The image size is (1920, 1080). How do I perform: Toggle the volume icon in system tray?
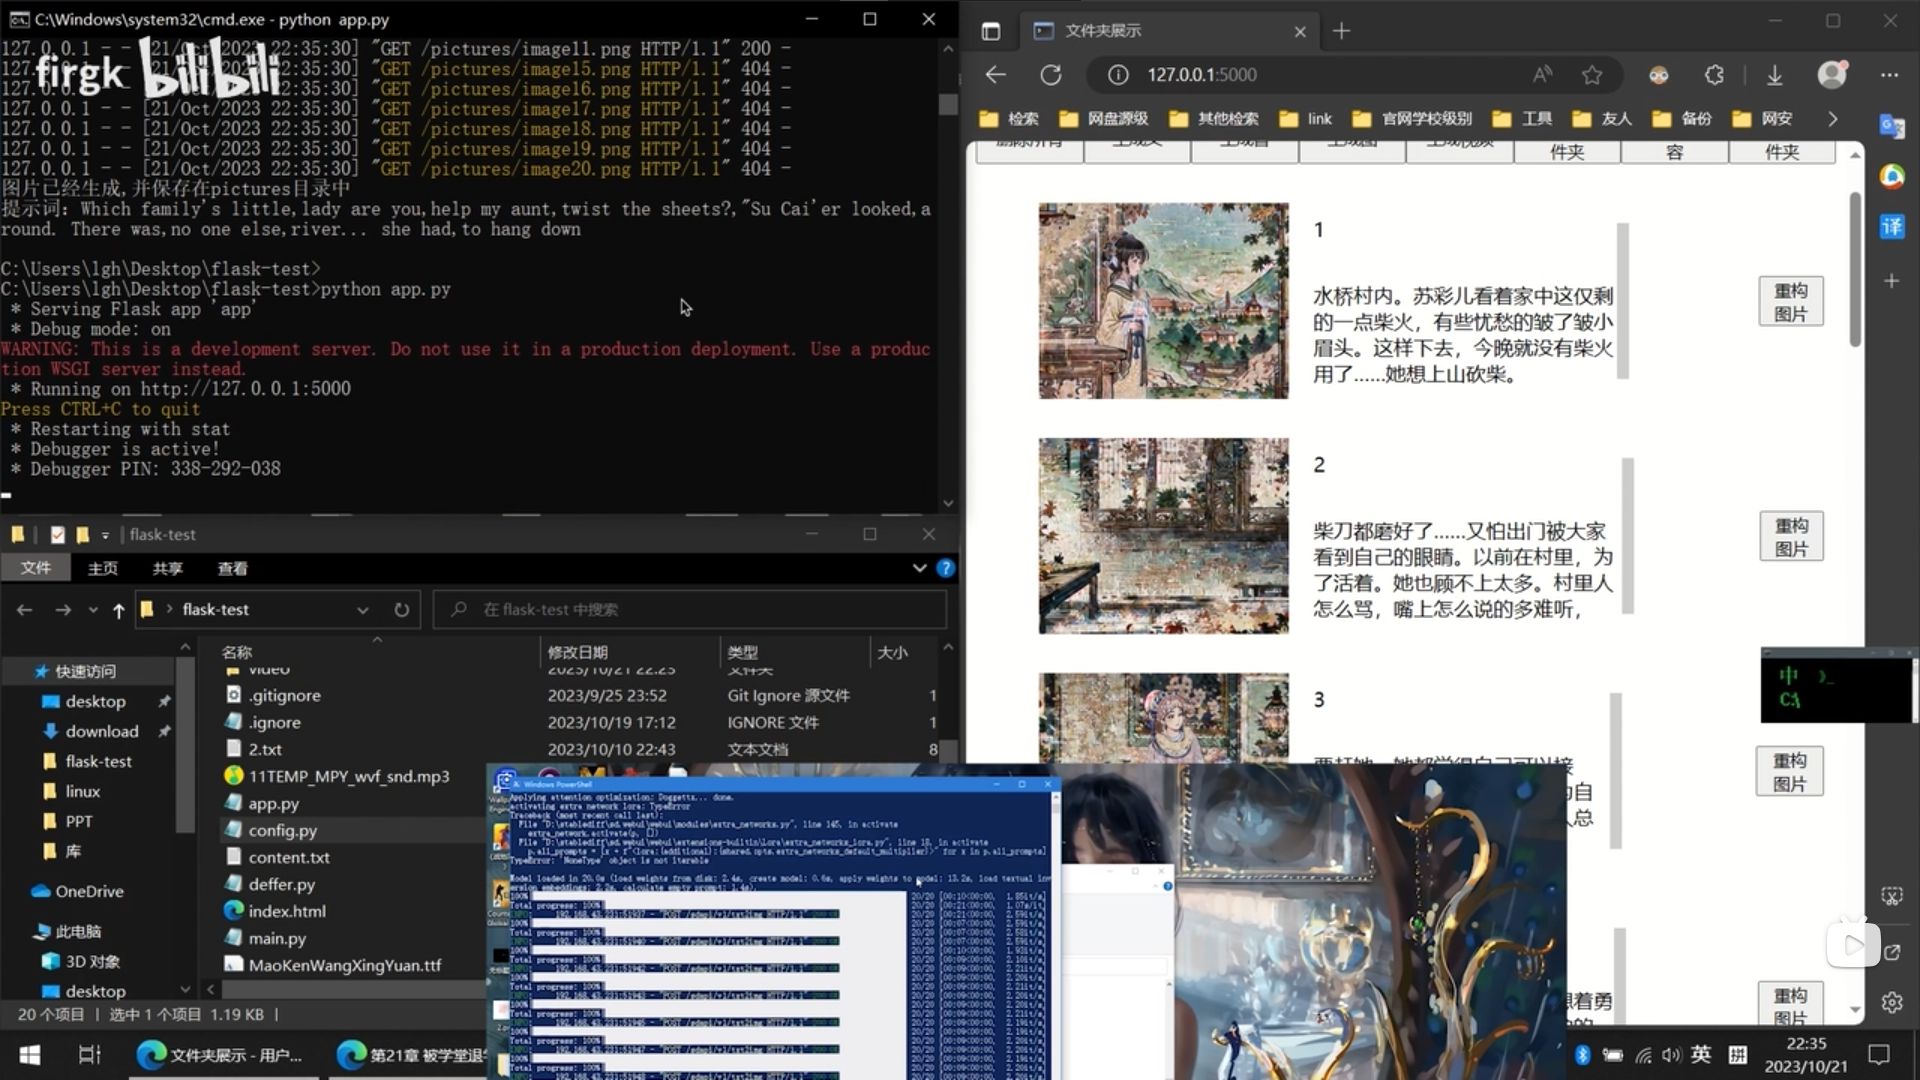[1671, 1054]
